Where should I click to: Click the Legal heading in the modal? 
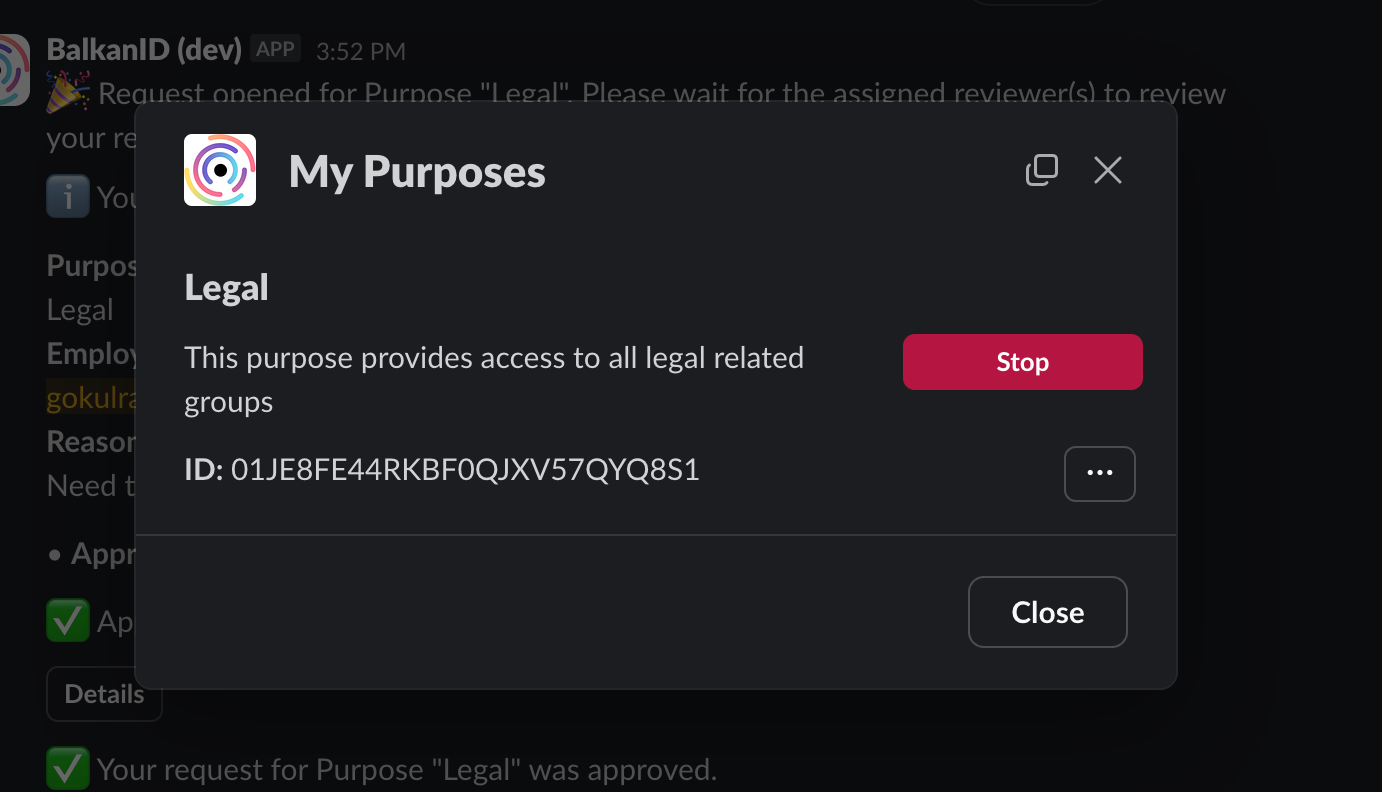(x=227, y=288)
